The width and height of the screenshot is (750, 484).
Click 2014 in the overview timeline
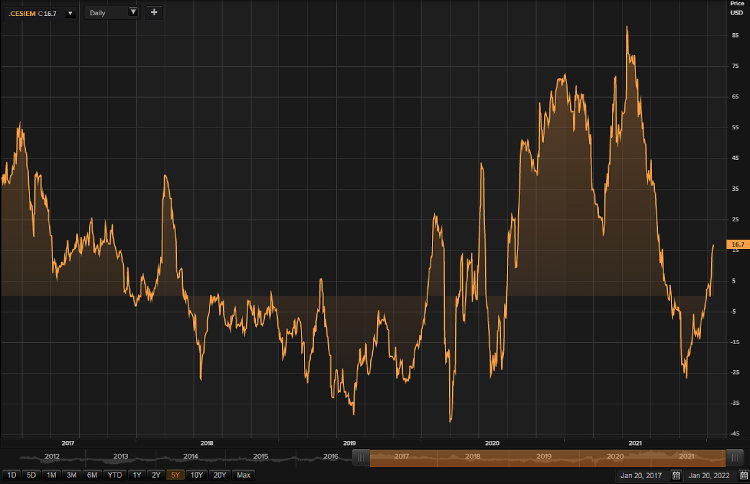(190, 456)
